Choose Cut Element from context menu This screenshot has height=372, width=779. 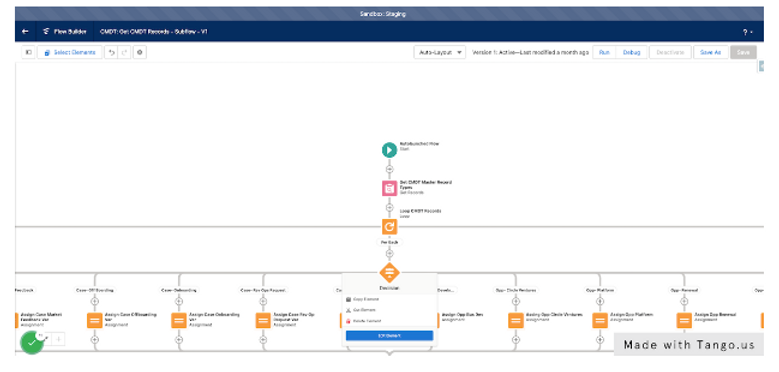tap(365, 310)
